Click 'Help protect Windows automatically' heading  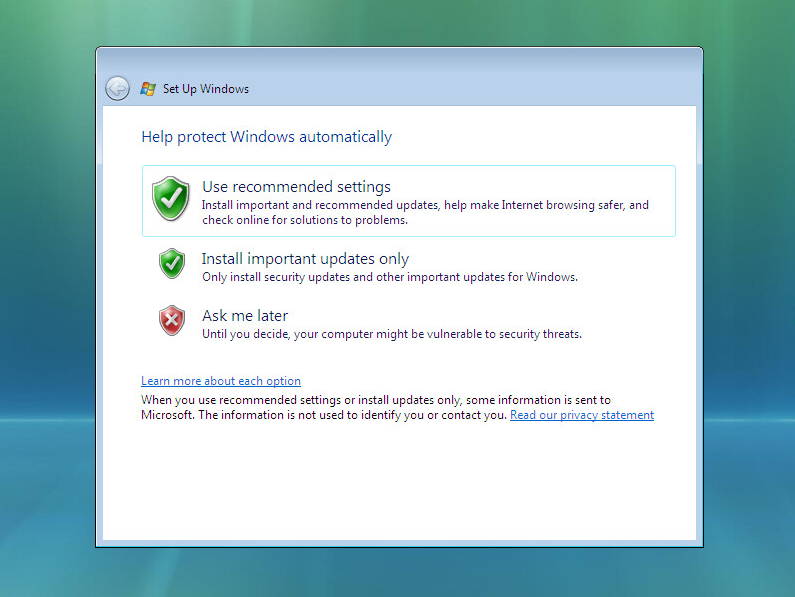click(x=266, y=137)
